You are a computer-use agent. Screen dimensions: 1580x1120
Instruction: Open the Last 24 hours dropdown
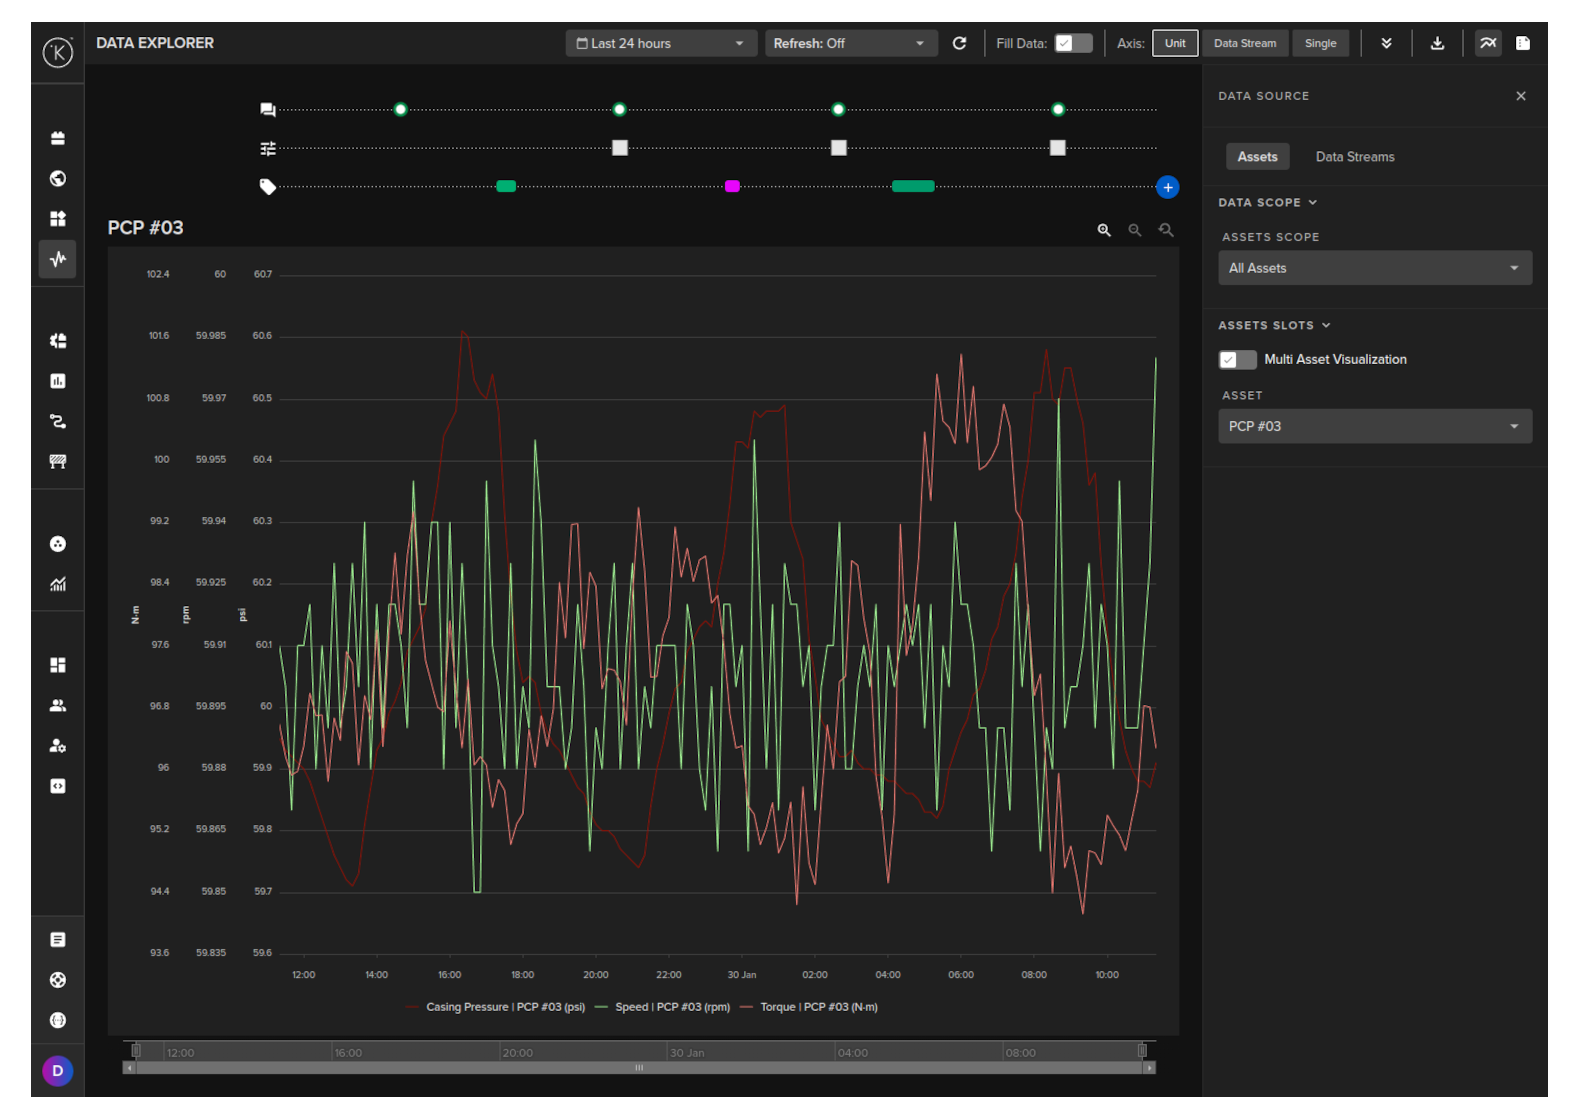[x=660, y=43]
